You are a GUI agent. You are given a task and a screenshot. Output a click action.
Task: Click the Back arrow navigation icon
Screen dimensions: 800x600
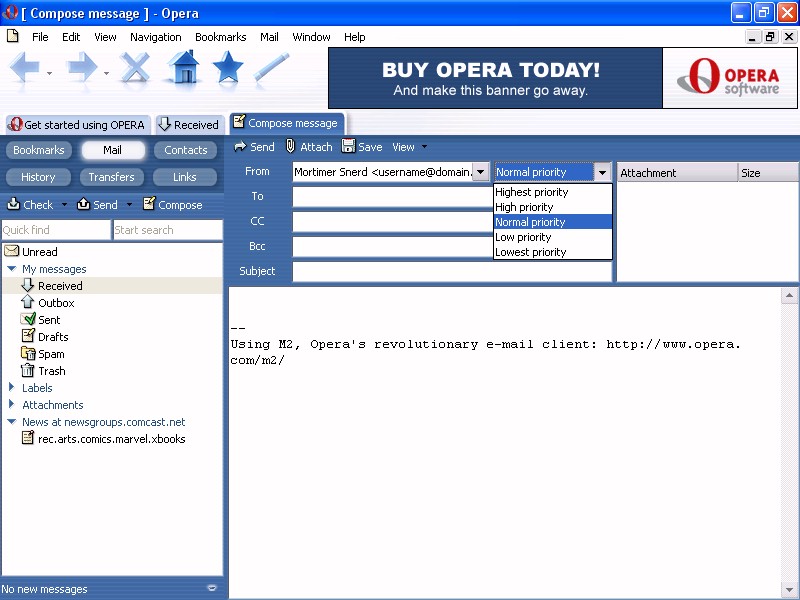[x=26, y=68]
